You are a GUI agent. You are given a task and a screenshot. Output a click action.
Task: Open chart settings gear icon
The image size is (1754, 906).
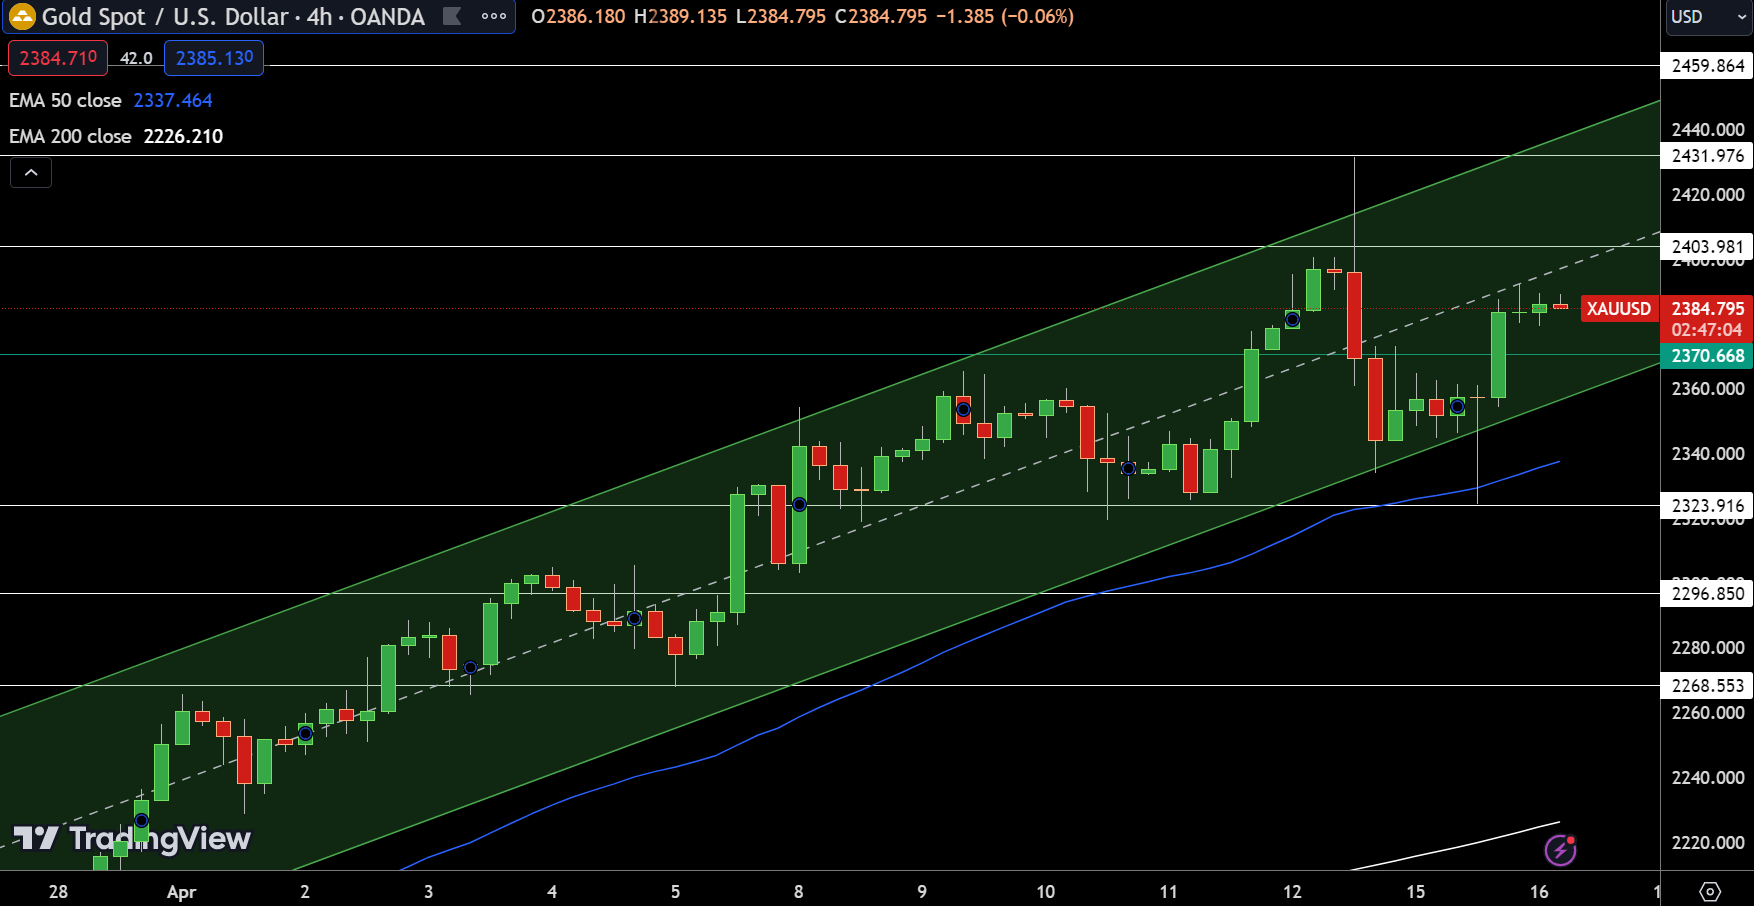click(1710, 891)
